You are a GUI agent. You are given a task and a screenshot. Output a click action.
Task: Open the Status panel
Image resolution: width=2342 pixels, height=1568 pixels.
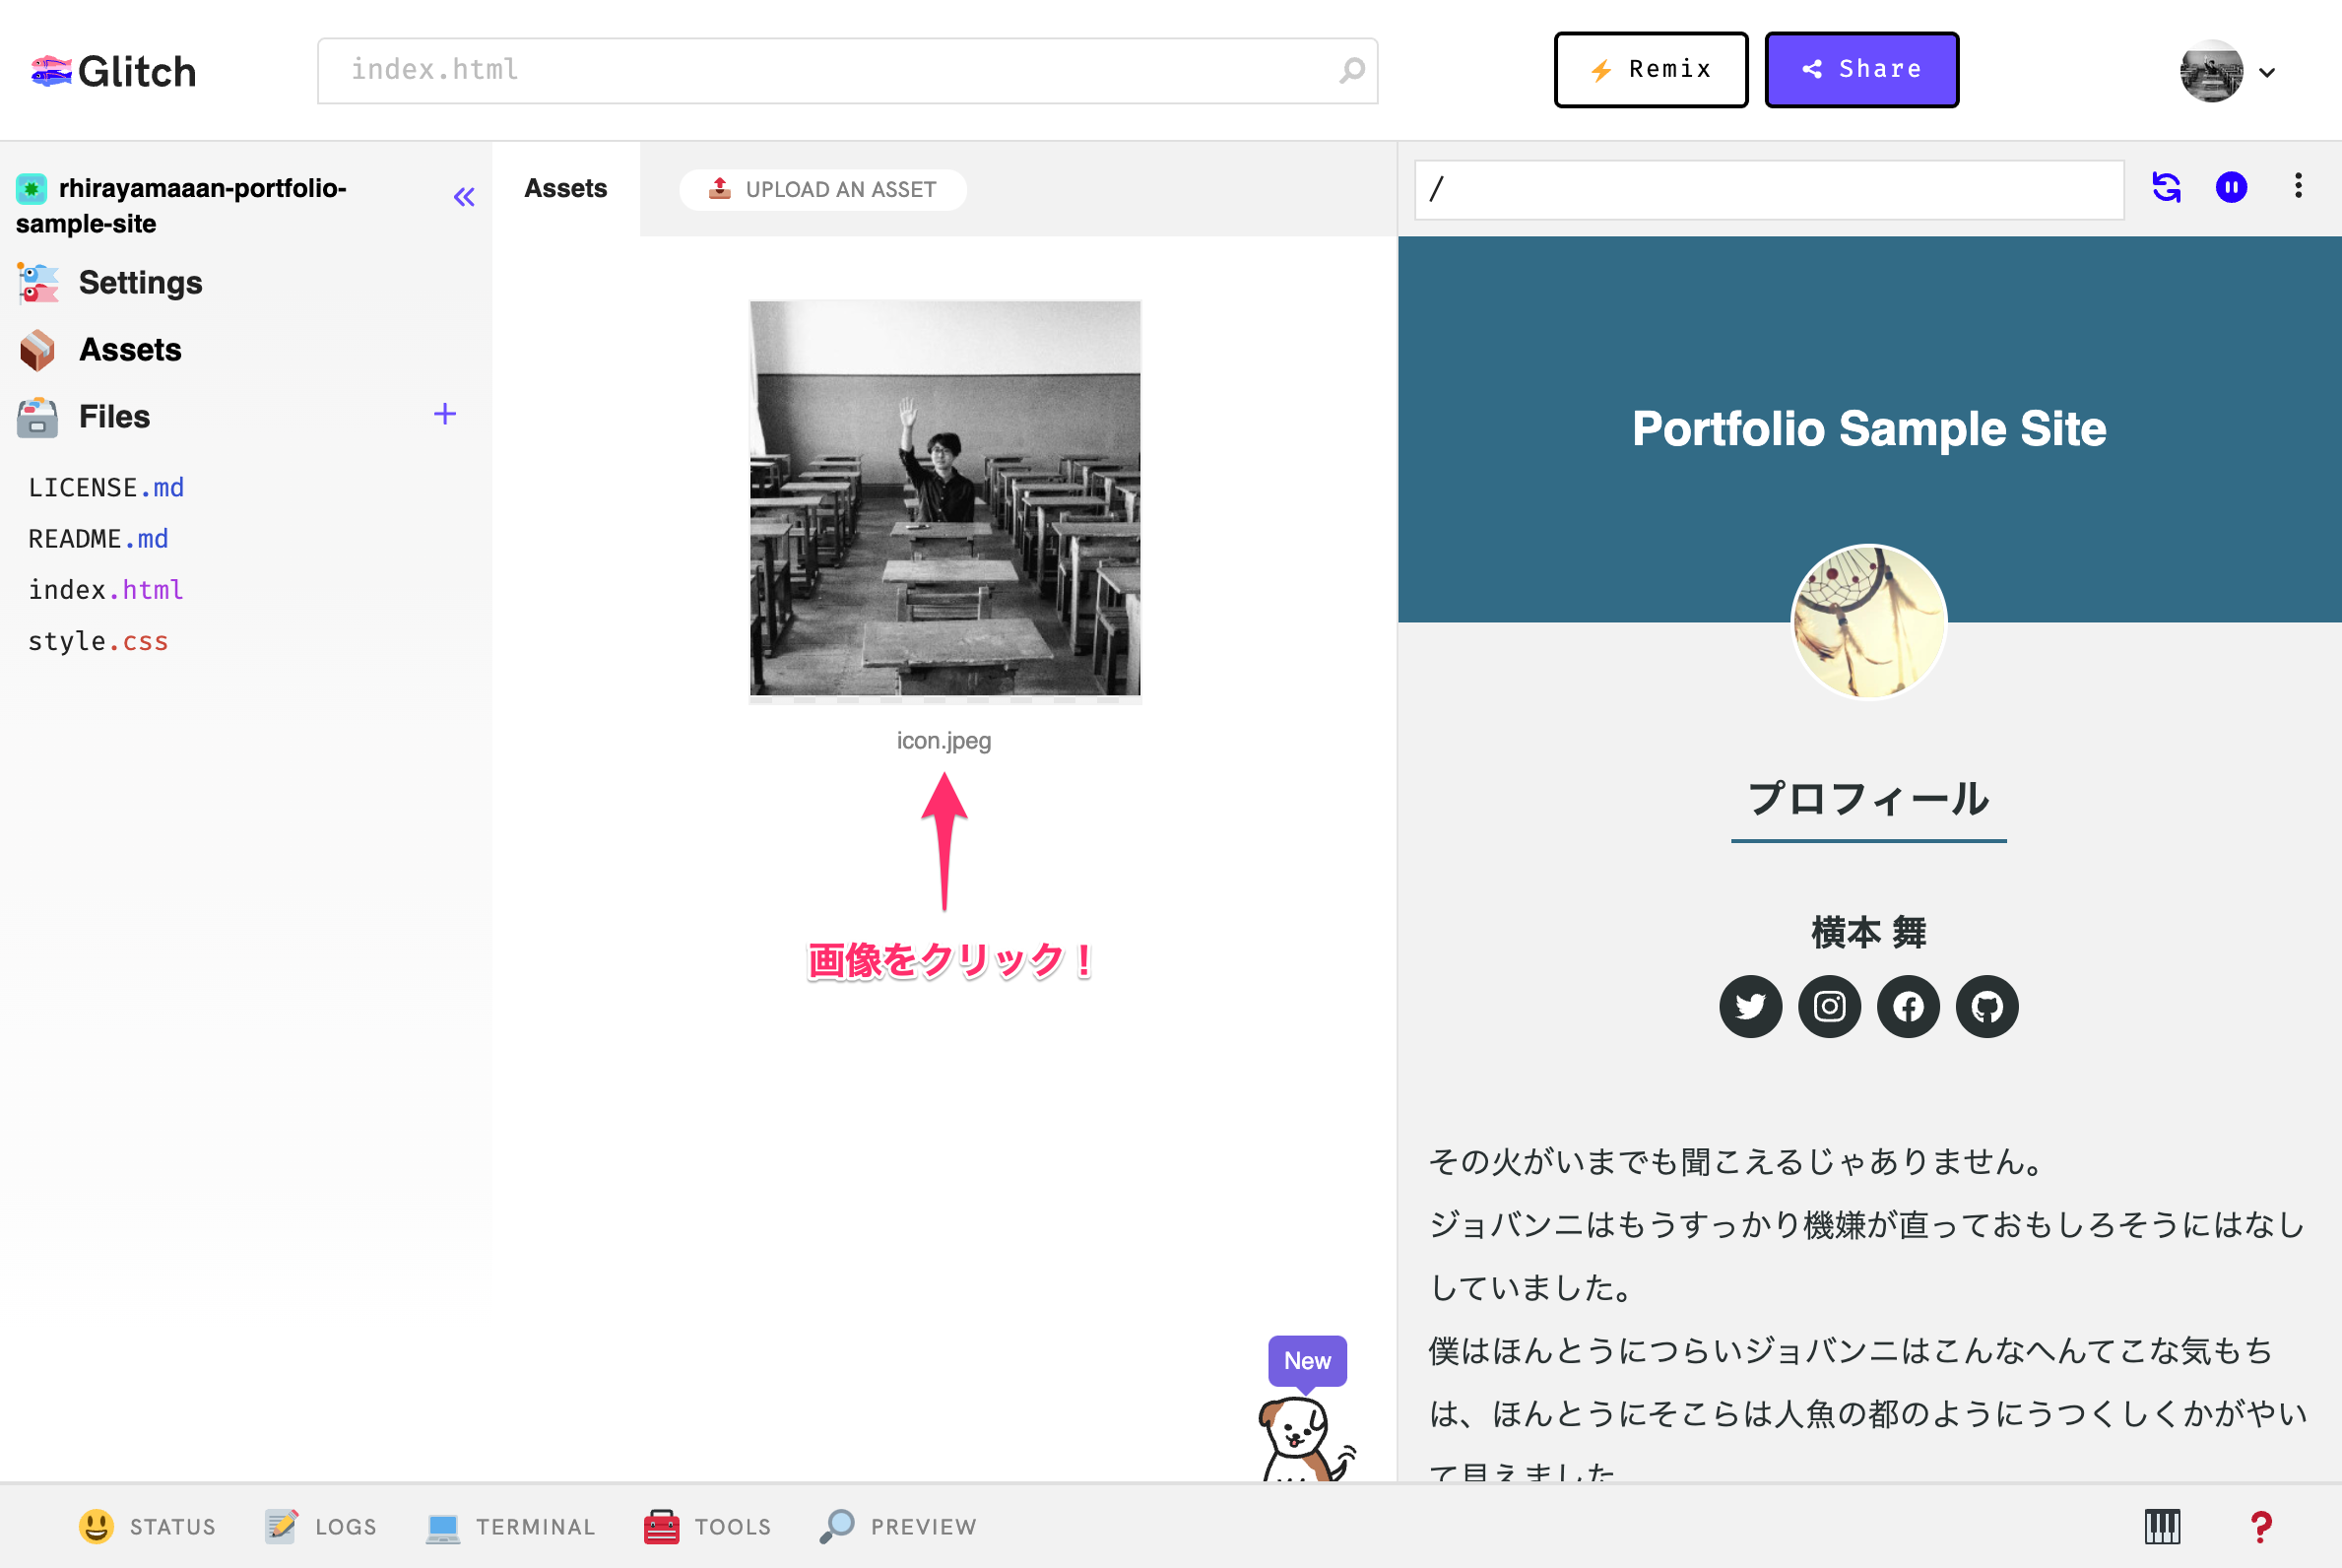pos(147,1527)
